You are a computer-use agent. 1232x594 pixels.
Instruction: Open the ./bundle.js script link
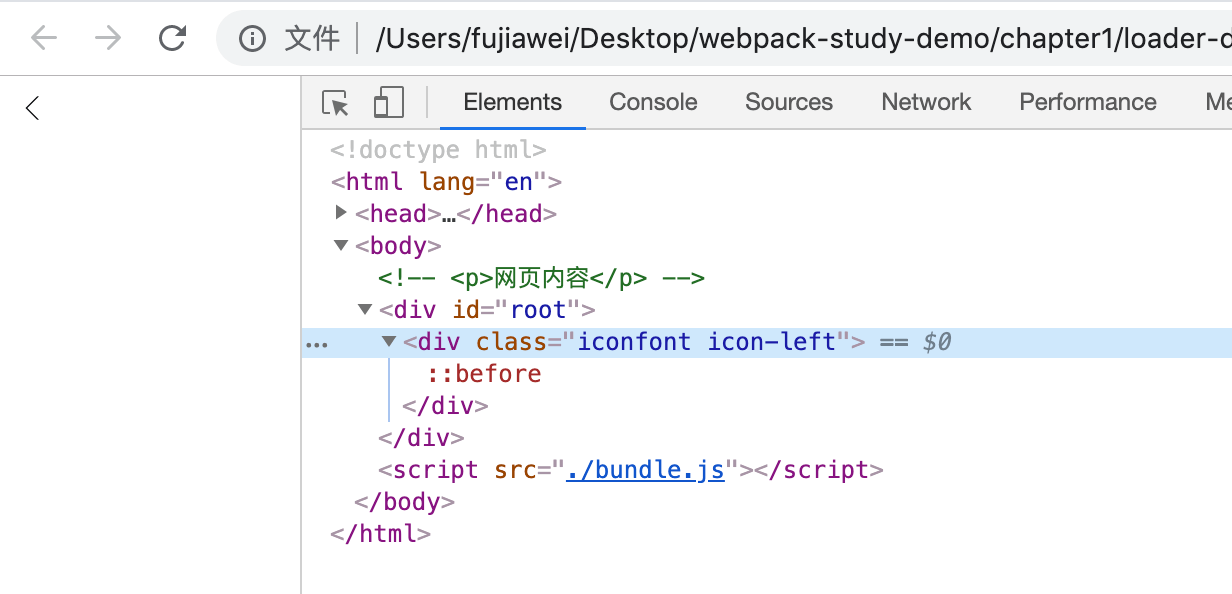coord(645,470)
